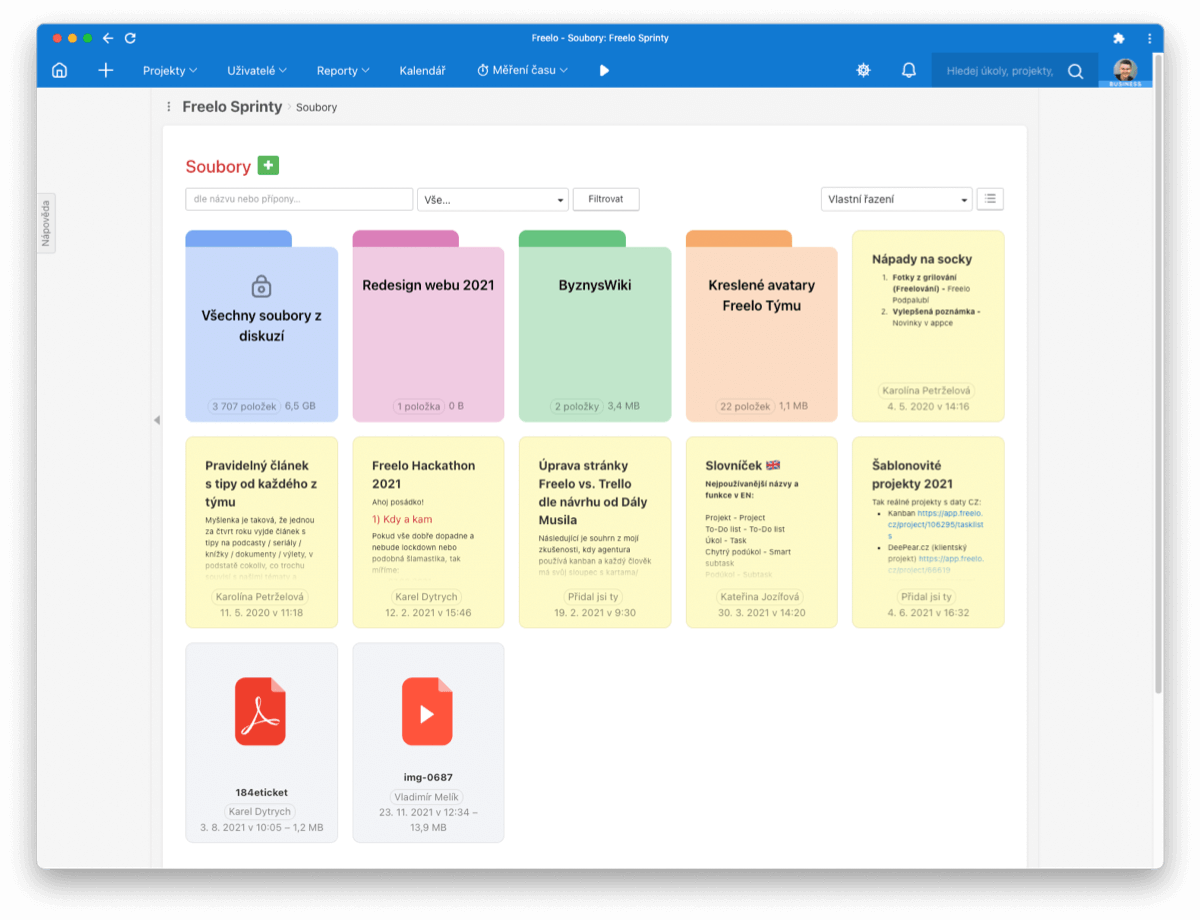This screenshot has height=920, width=1200.
Task: Go to the Freelo home dashboard icon
Action: point(60,70)
